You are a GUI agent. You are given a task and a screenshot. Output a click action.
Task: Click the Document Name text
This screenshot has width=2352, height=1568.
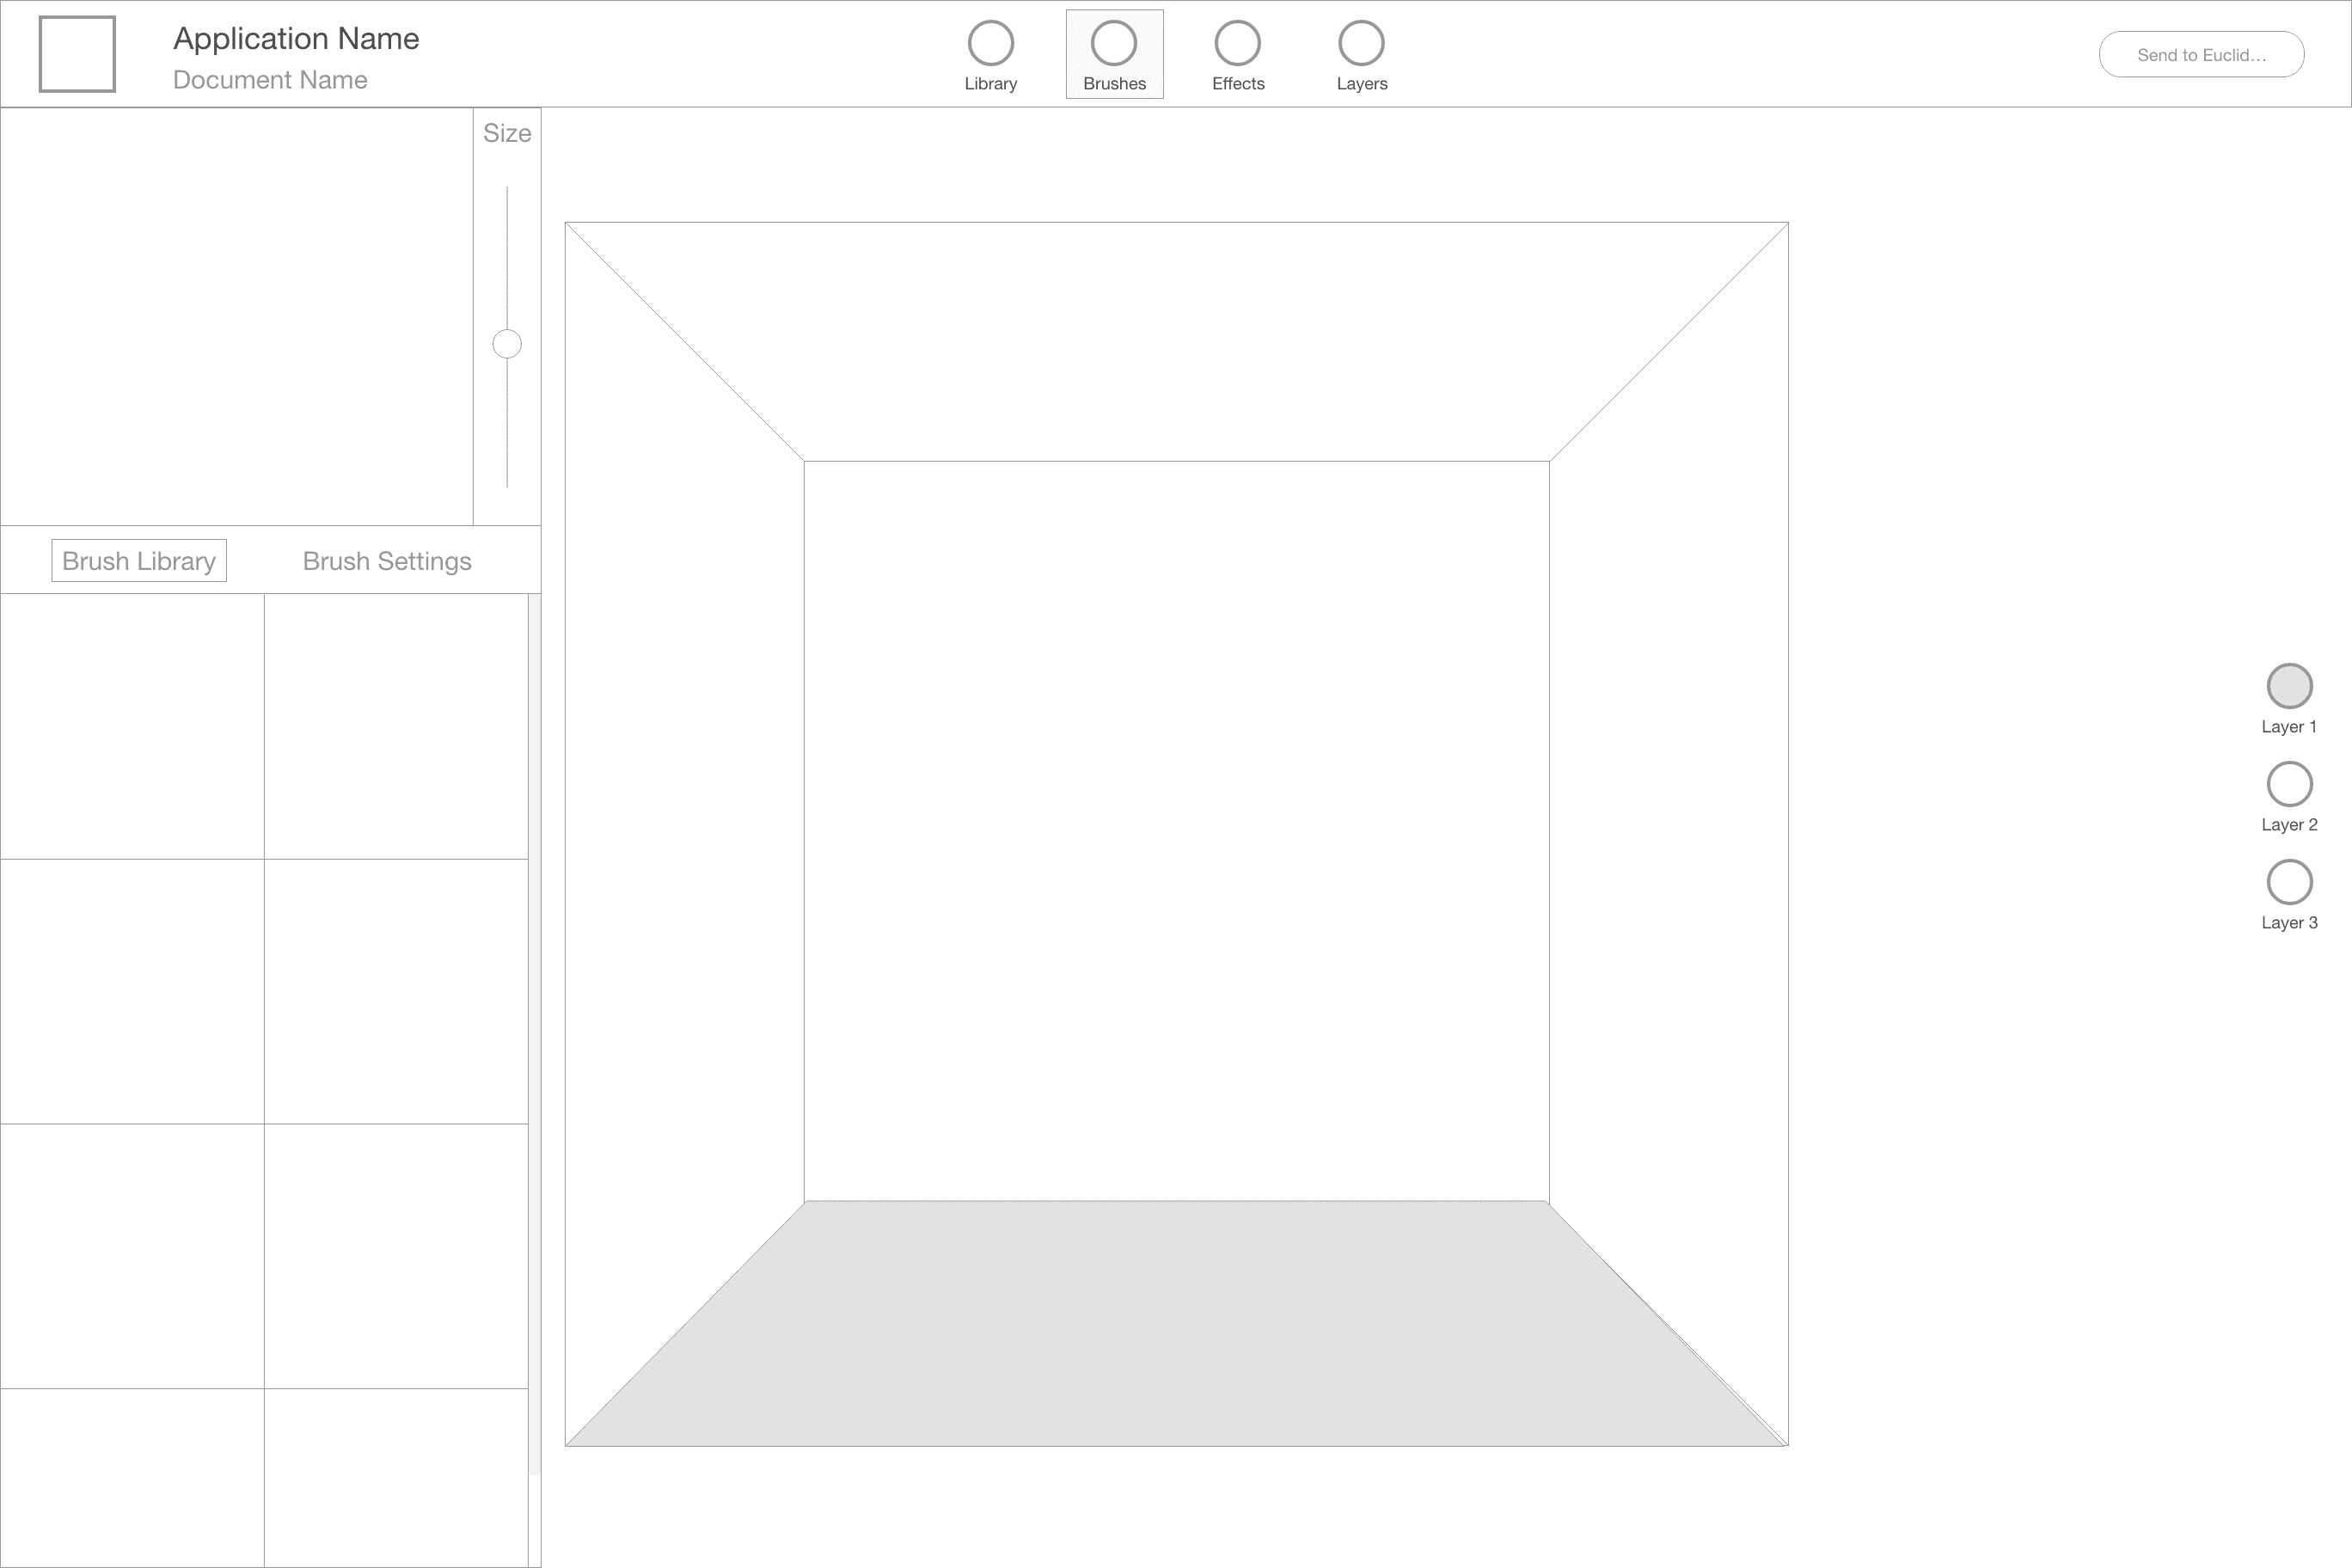270,80
